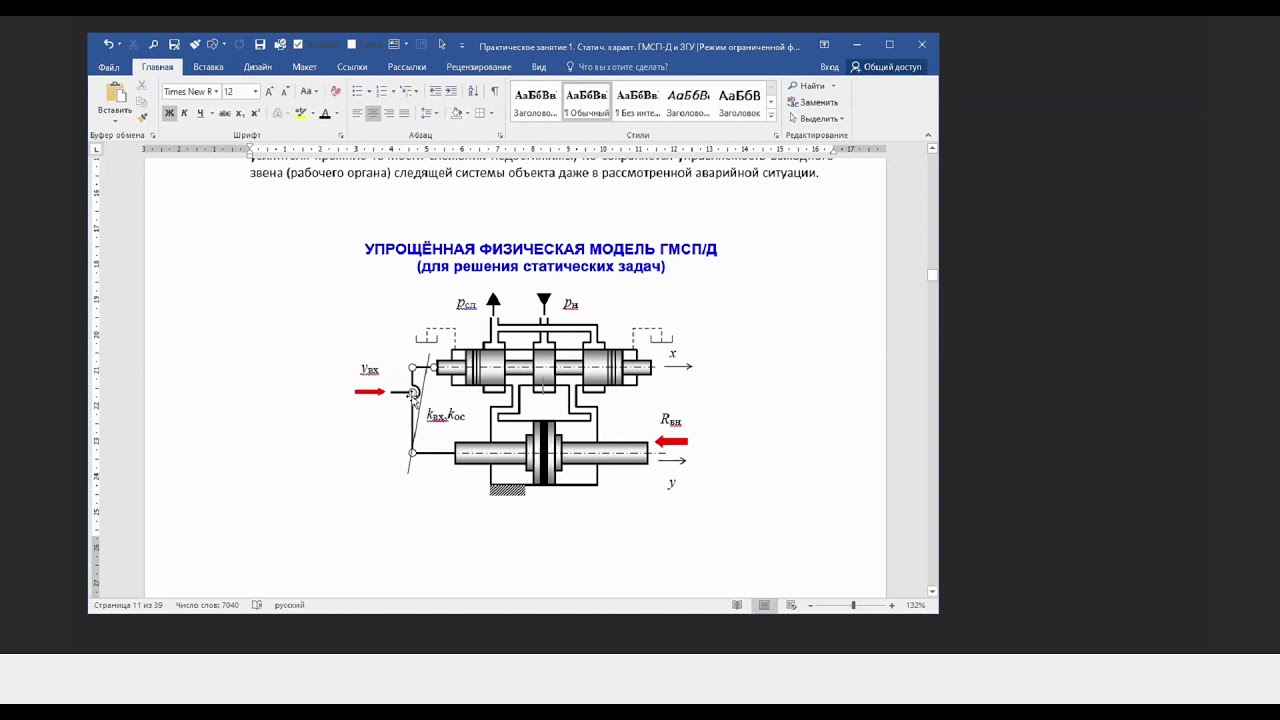Open print preview magnifier in quick access toolbar
The height and width of the screenshot is (720, 1280).
154,44
